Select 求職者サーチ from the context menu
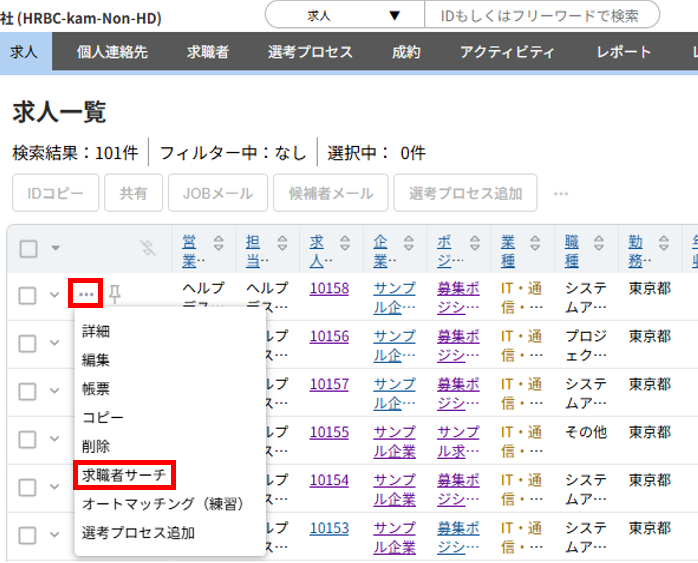This screenshot has height=563, width=698. pos(125,474)
